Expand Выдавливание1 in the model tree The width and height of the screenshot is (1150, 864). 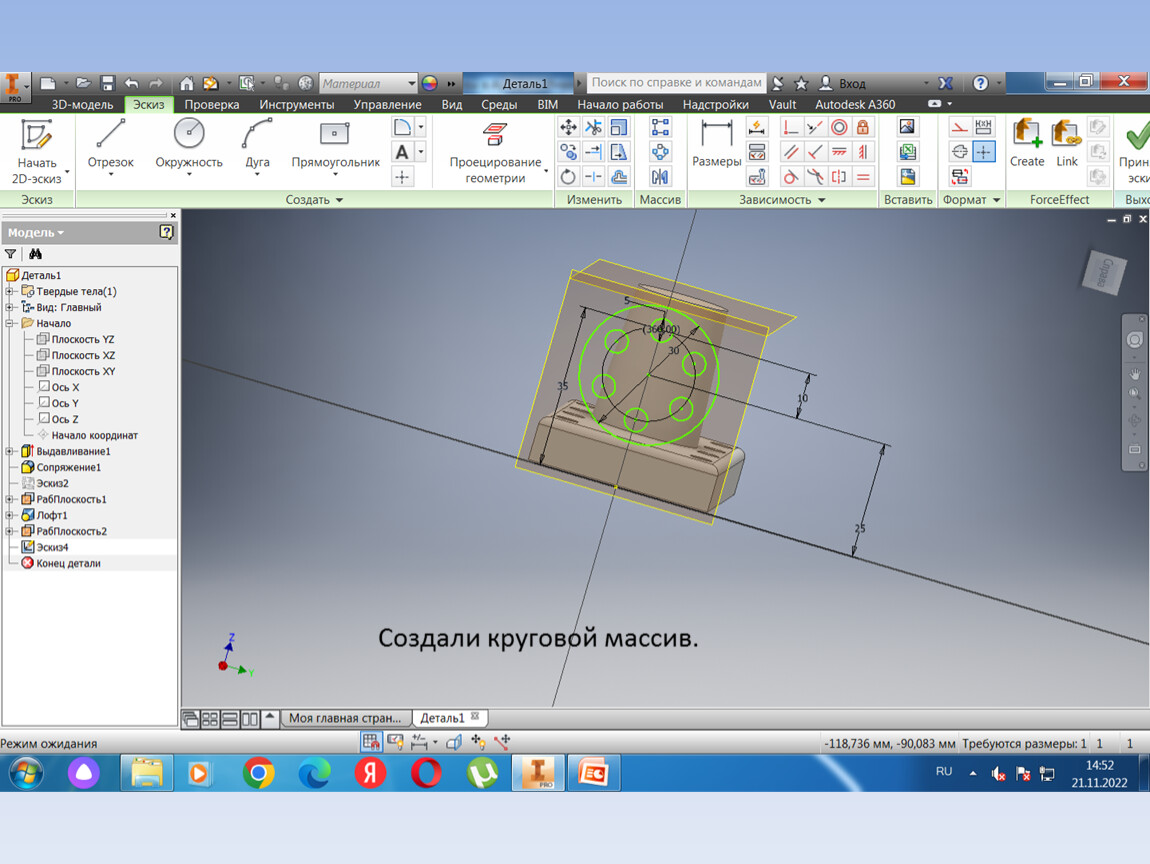click(x=10, y=451)
